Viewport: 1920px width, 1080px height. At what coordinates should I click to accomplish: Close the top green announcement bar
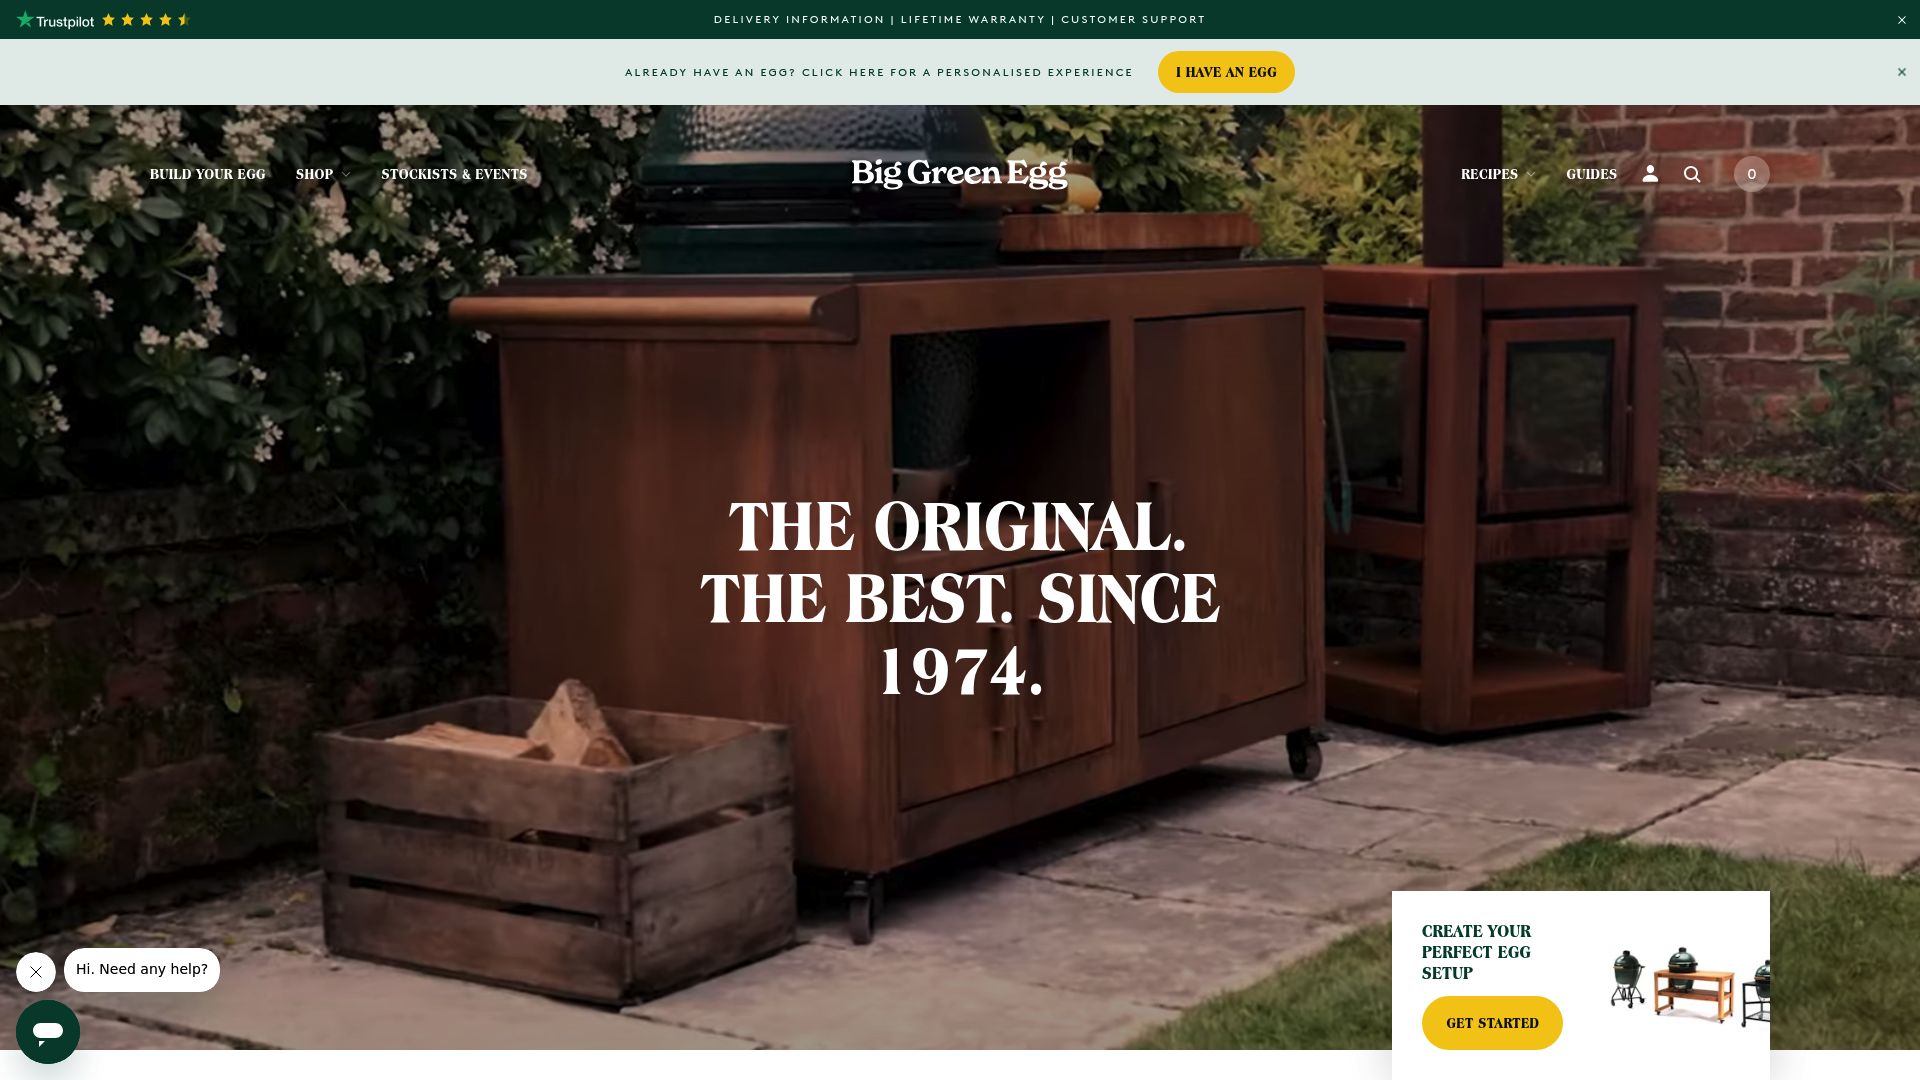click(x=1902, y=20)
